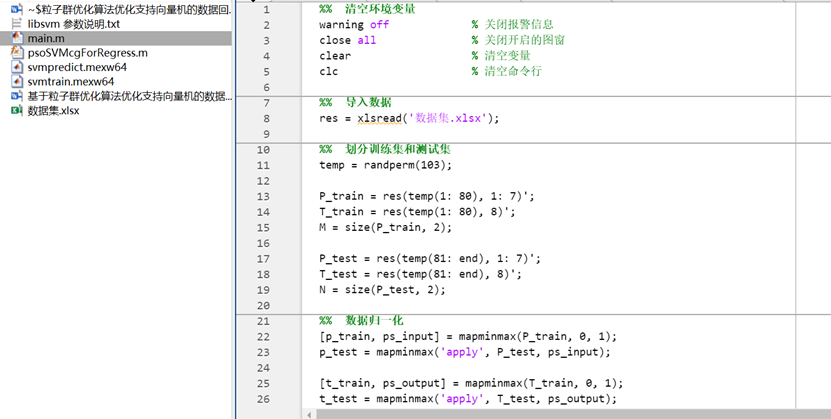This screenshot has height=419, width=831.
Task: Click the comment '% 清空变量'
Action: pyautogui.click(x=501, y=56)
